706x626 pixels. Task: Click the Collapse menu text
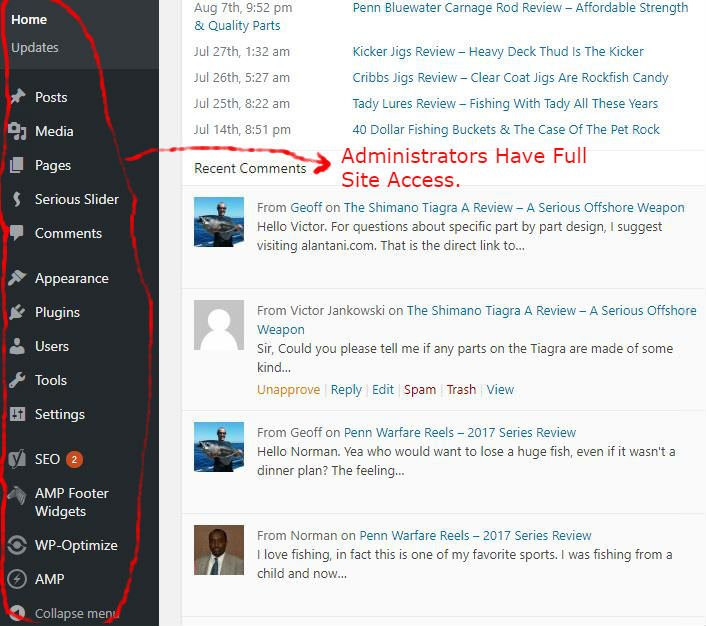(77, 613)
